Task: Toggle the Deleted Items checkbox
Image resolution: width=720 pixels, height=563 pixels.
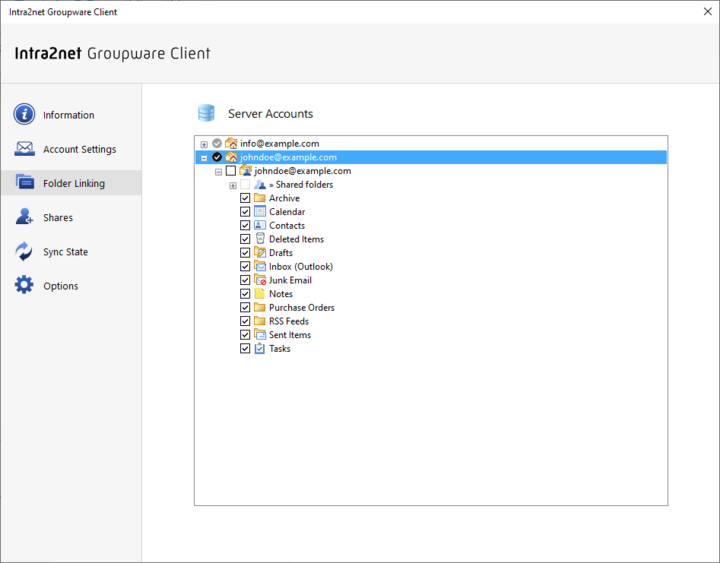Action: click(x=245, y=239)
